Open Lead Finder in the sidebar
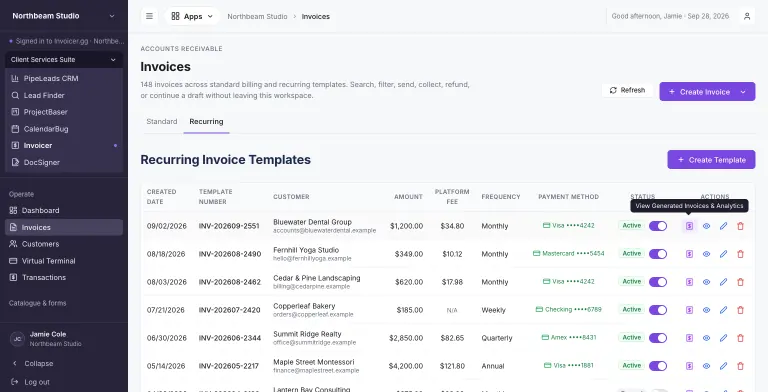The height and width of the screenshot is (392, 768). click(x=64, y=95)
